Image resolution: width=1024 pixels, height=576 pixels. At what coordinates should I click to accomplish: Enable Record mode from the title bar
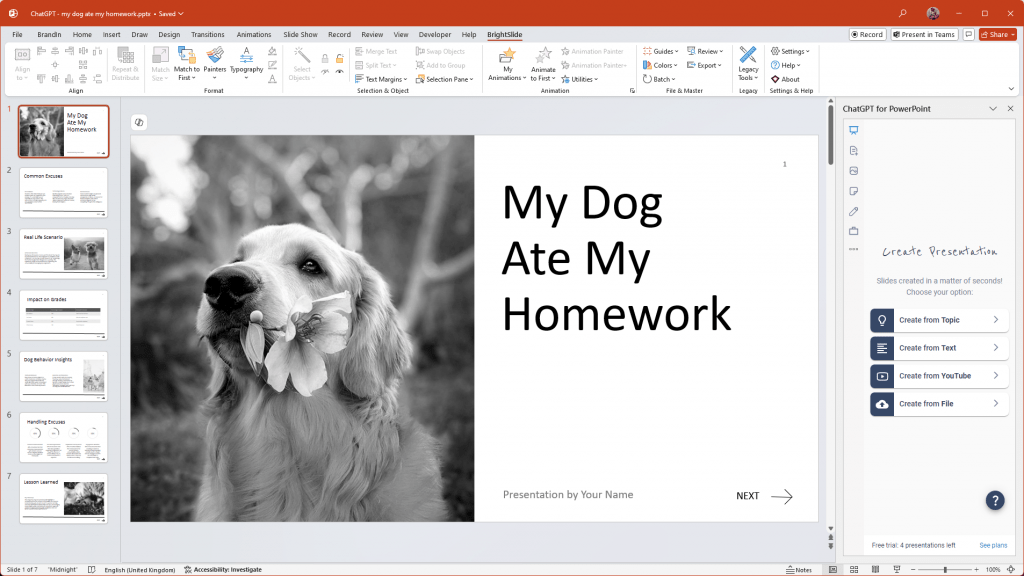pos(866,33)
